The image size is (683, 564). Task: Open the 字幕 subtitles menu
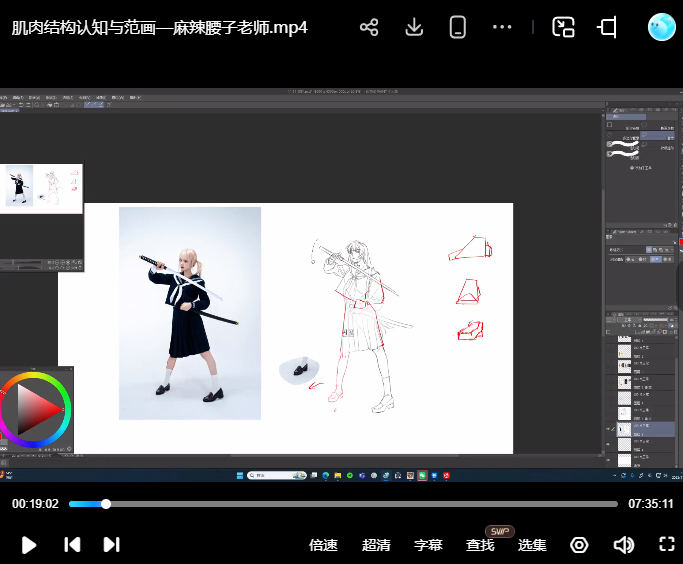[428, 545]
